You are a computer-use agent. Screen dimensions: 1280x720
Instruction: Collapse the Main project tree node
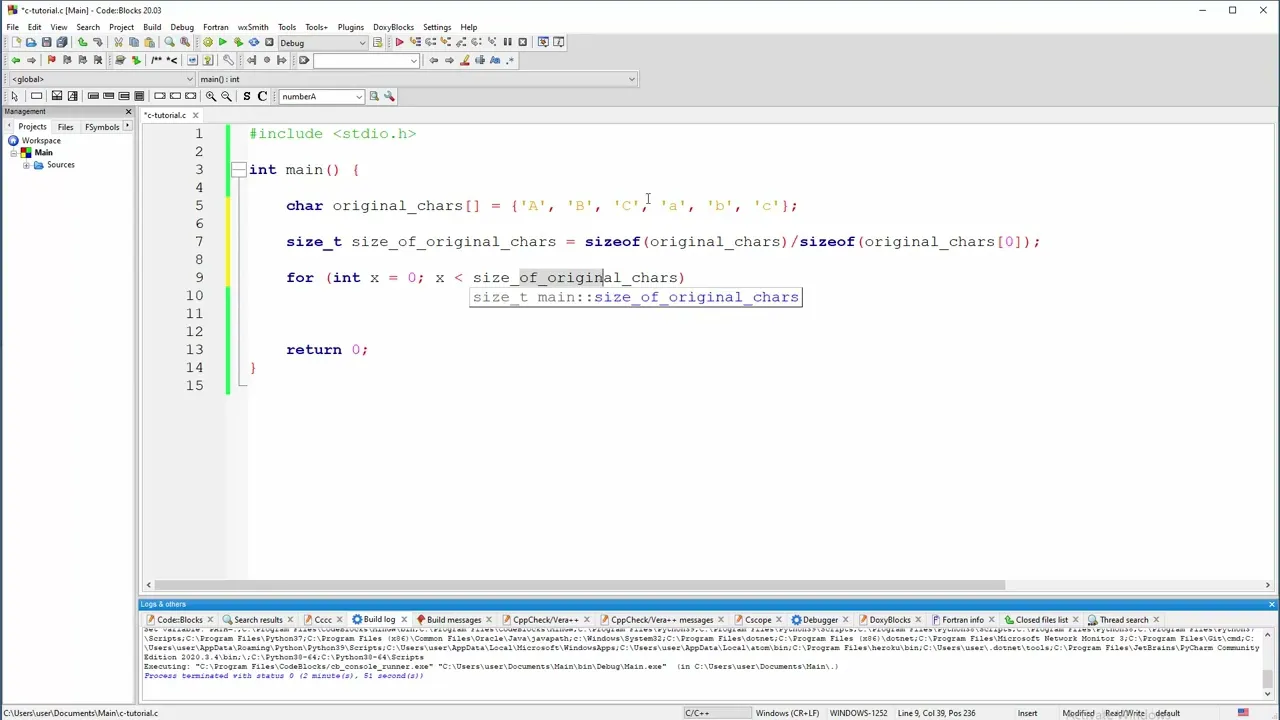[x=14, y=153]
